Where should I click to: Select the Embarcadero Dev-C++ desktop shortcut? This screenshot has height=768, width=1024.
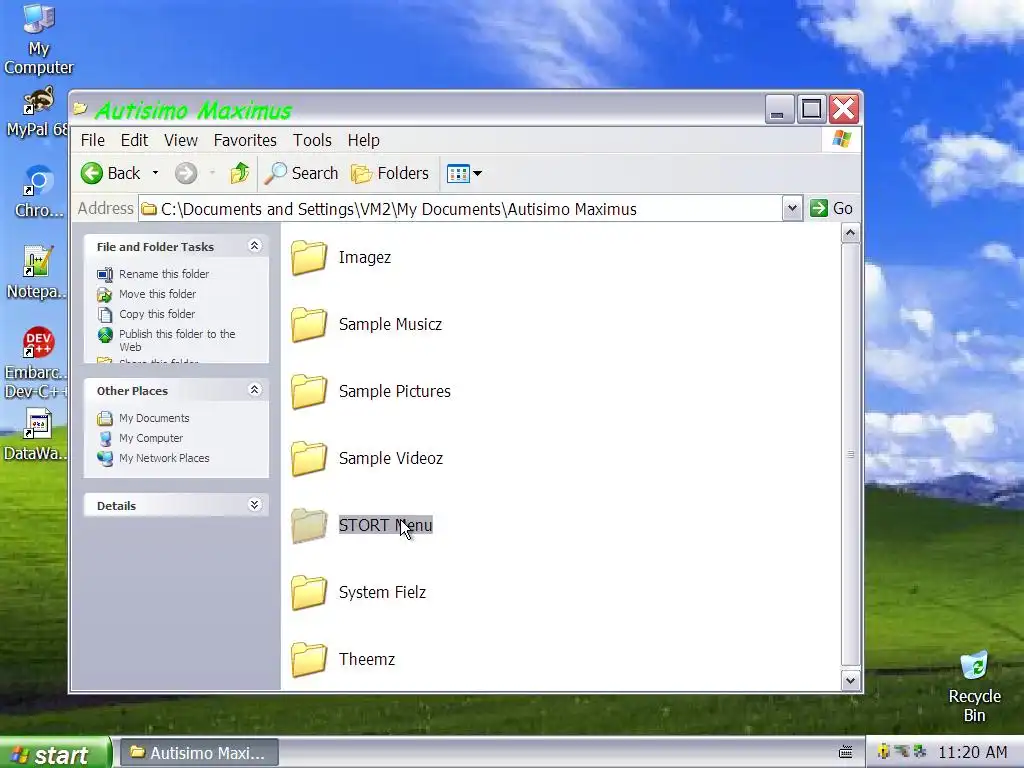[x=37, y=362]
